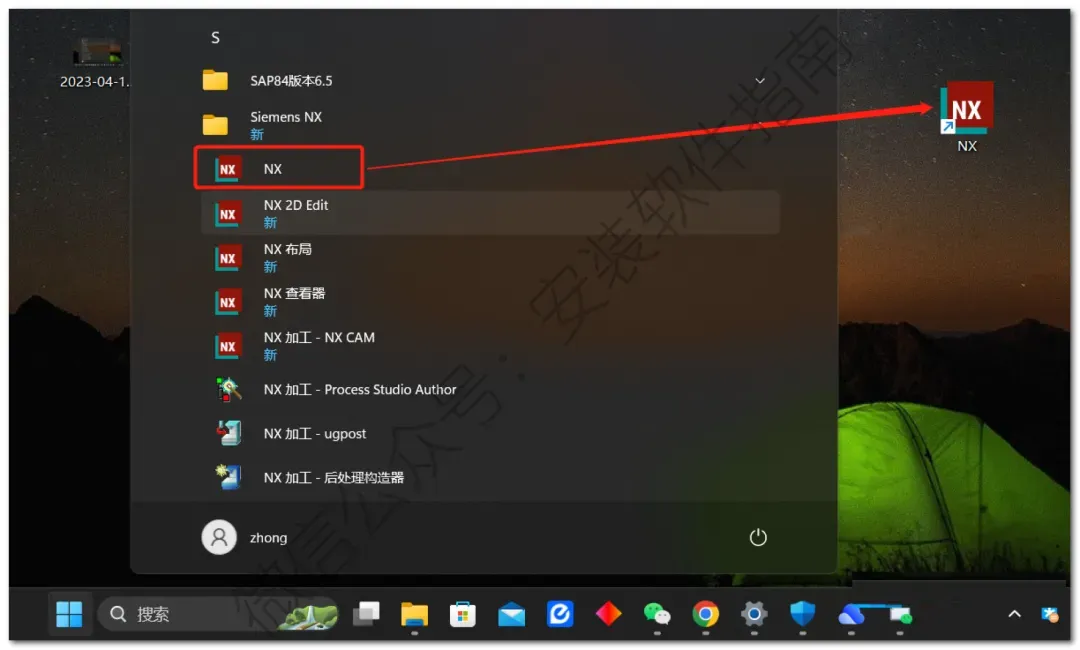Image resolution: width=1080 pixels, height=650 pixels.
Task: Click the search highlight image in taskbar
Action: point(307,615)
